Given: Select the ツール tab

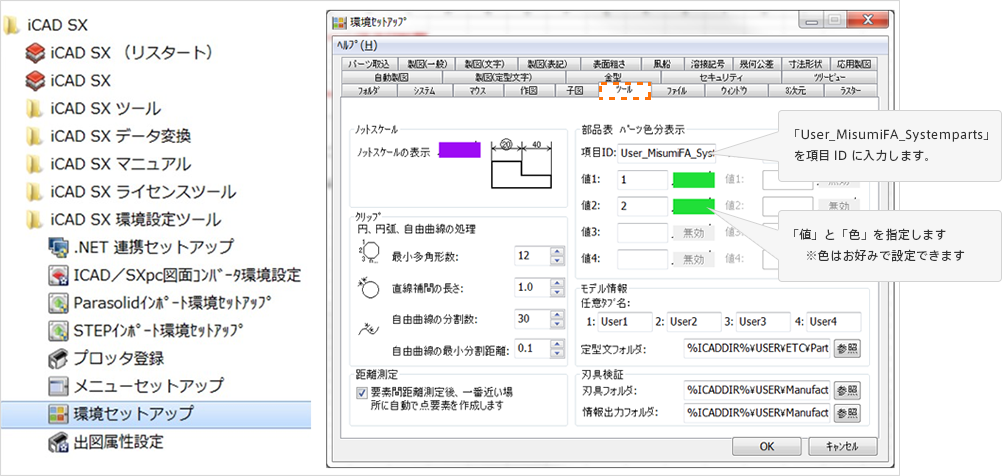Looking at the screenshot, I should click(624, 91).
